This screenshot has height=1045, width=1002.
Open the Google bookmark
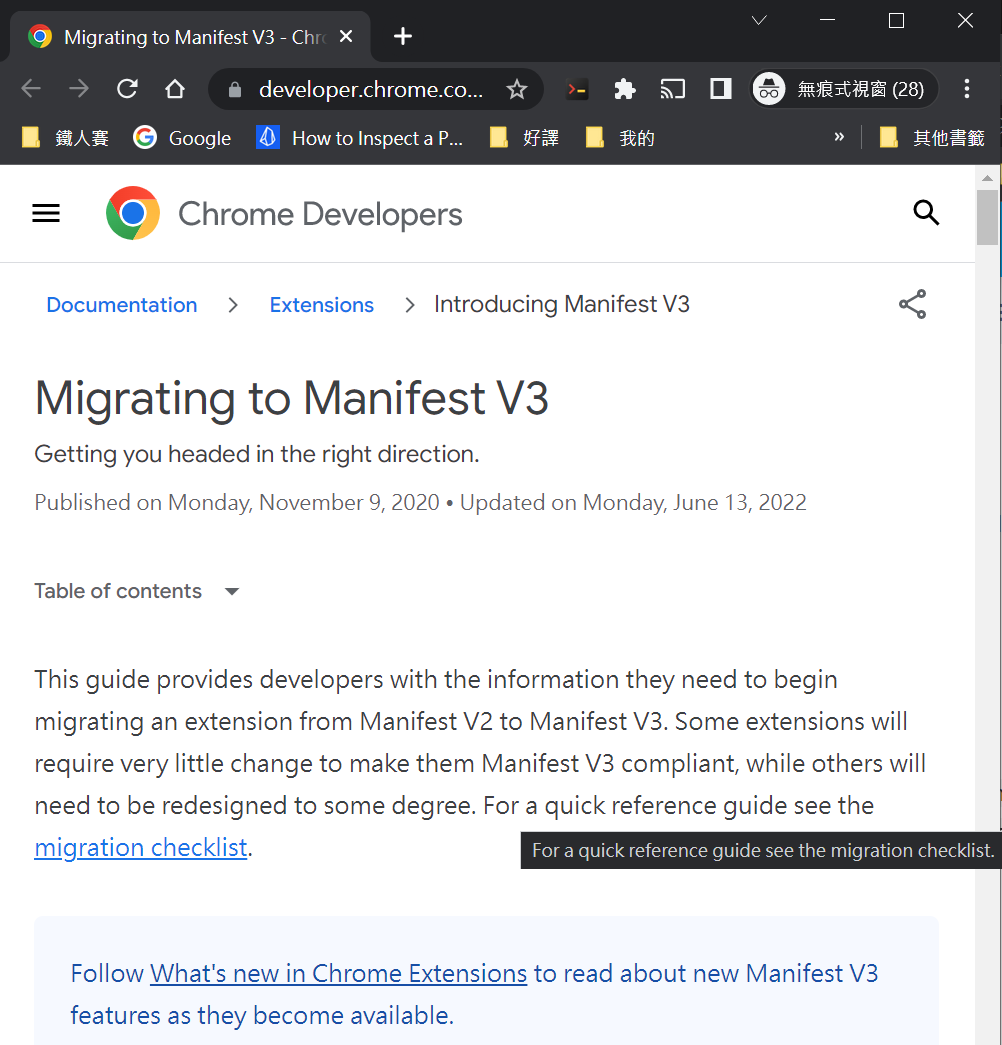click(x=182, y=138)
